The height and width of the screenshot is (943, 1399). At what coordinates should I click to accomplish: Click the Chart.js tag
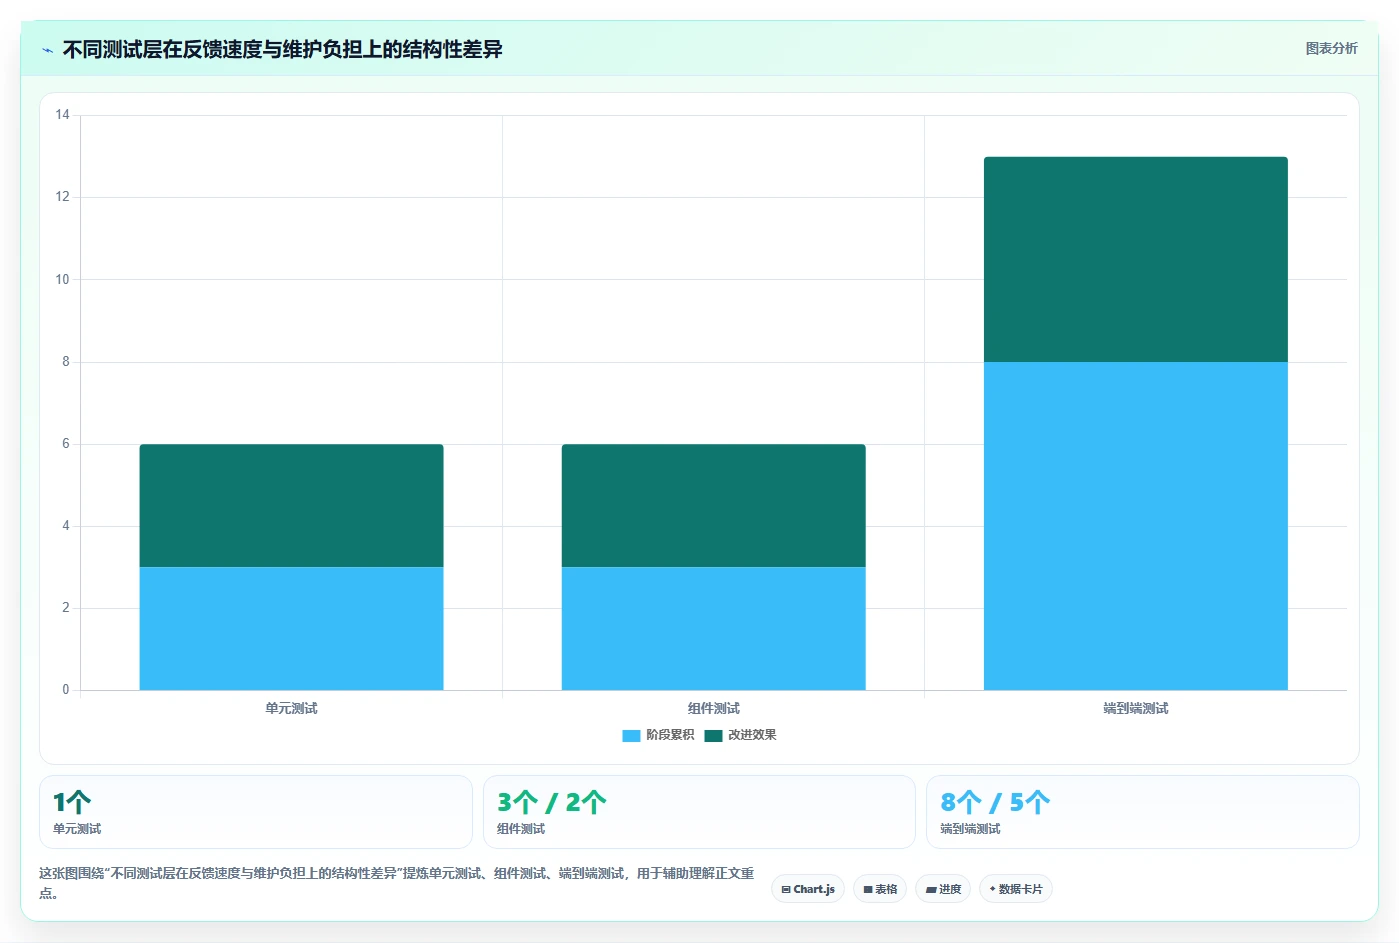pos(808,889)
